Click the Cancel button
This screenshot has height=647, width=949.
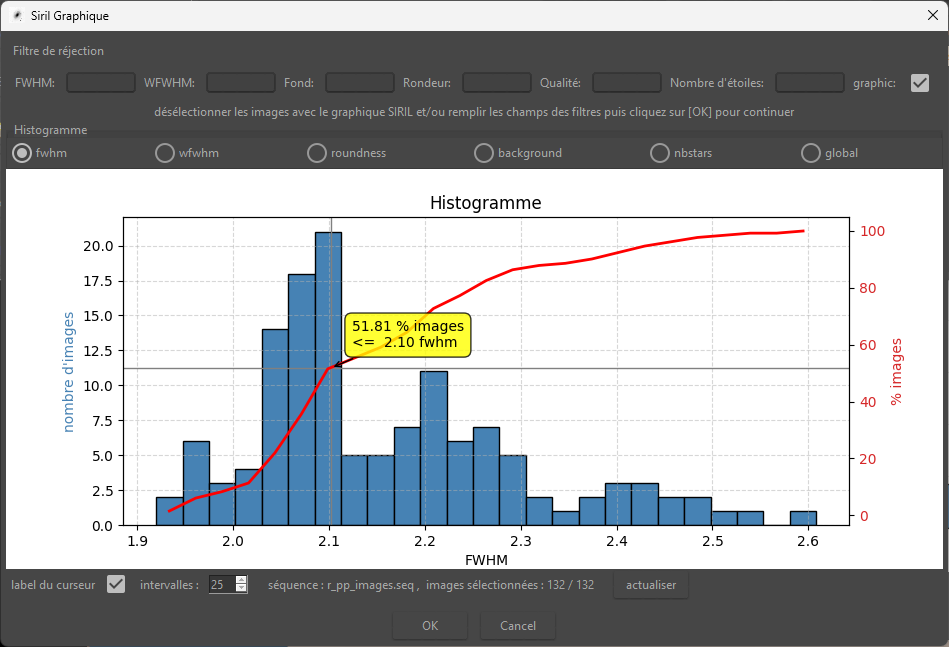pos(517,626)
